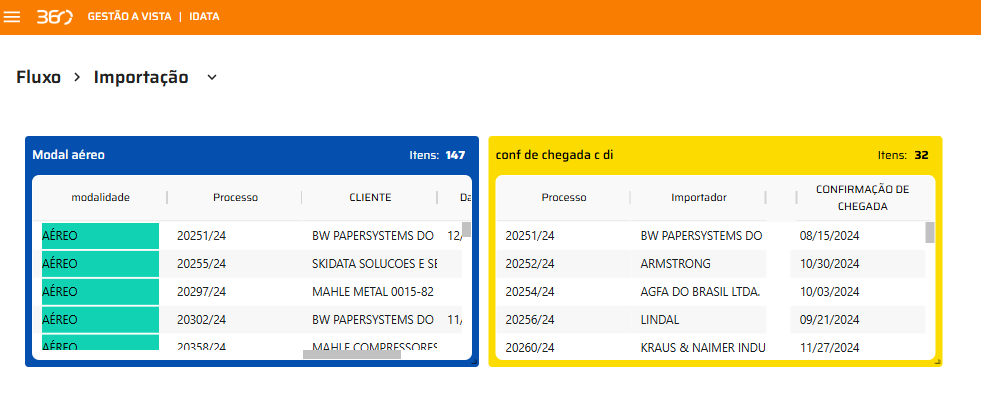
Task: Click BW PAPERSYSTEMS DO importer in conf de chegada
Action: pyautogui.click(x=701, y=236)
